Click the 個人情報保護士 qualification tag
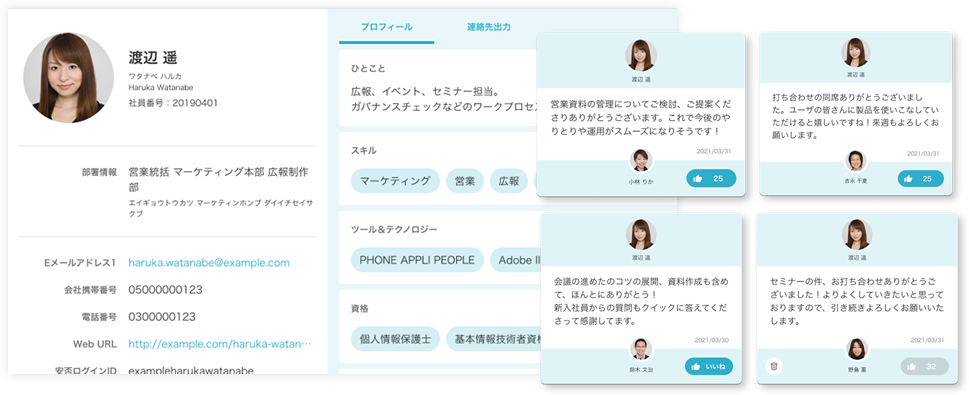969x395 pixels. (395, 339)
